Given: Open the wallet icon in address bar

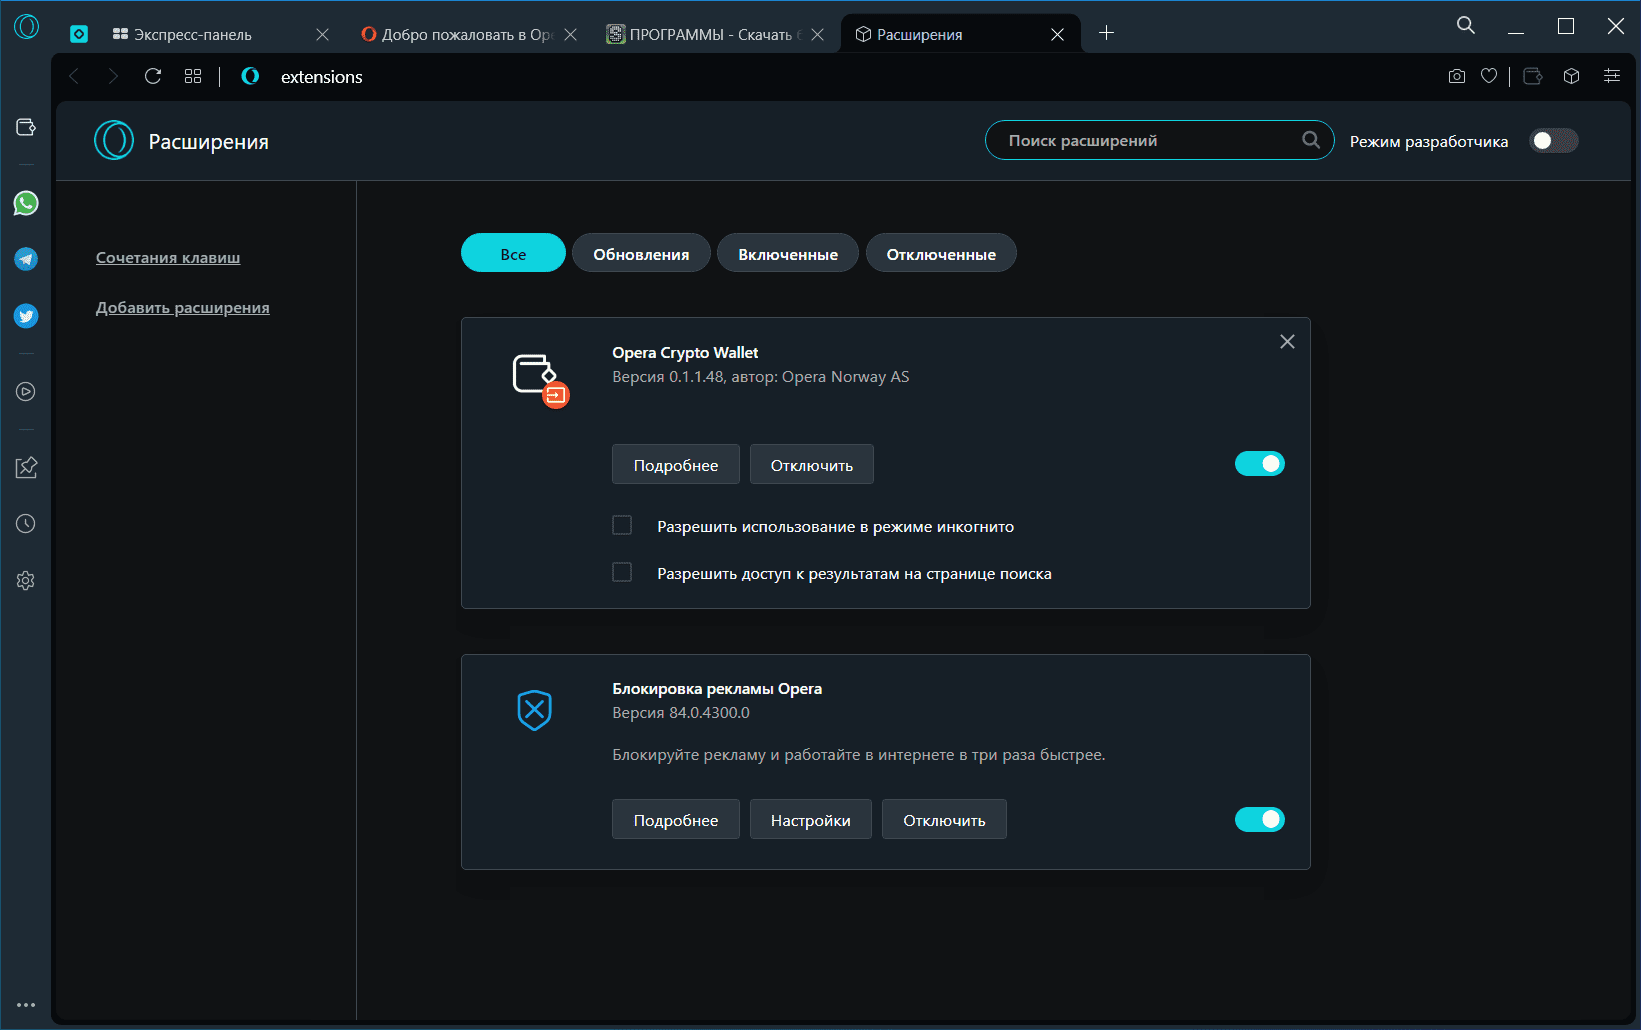Looking at the screenshot, I should point(1533,76).
